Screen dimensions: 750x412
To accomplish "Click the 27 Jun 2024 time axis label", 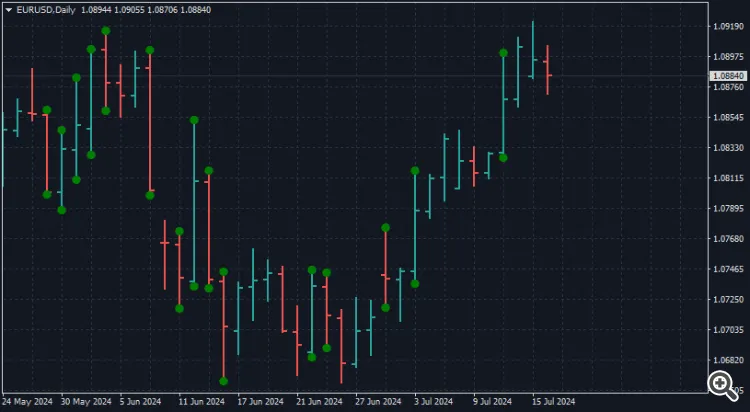I will pyautogui.click(x=375, y=403).
